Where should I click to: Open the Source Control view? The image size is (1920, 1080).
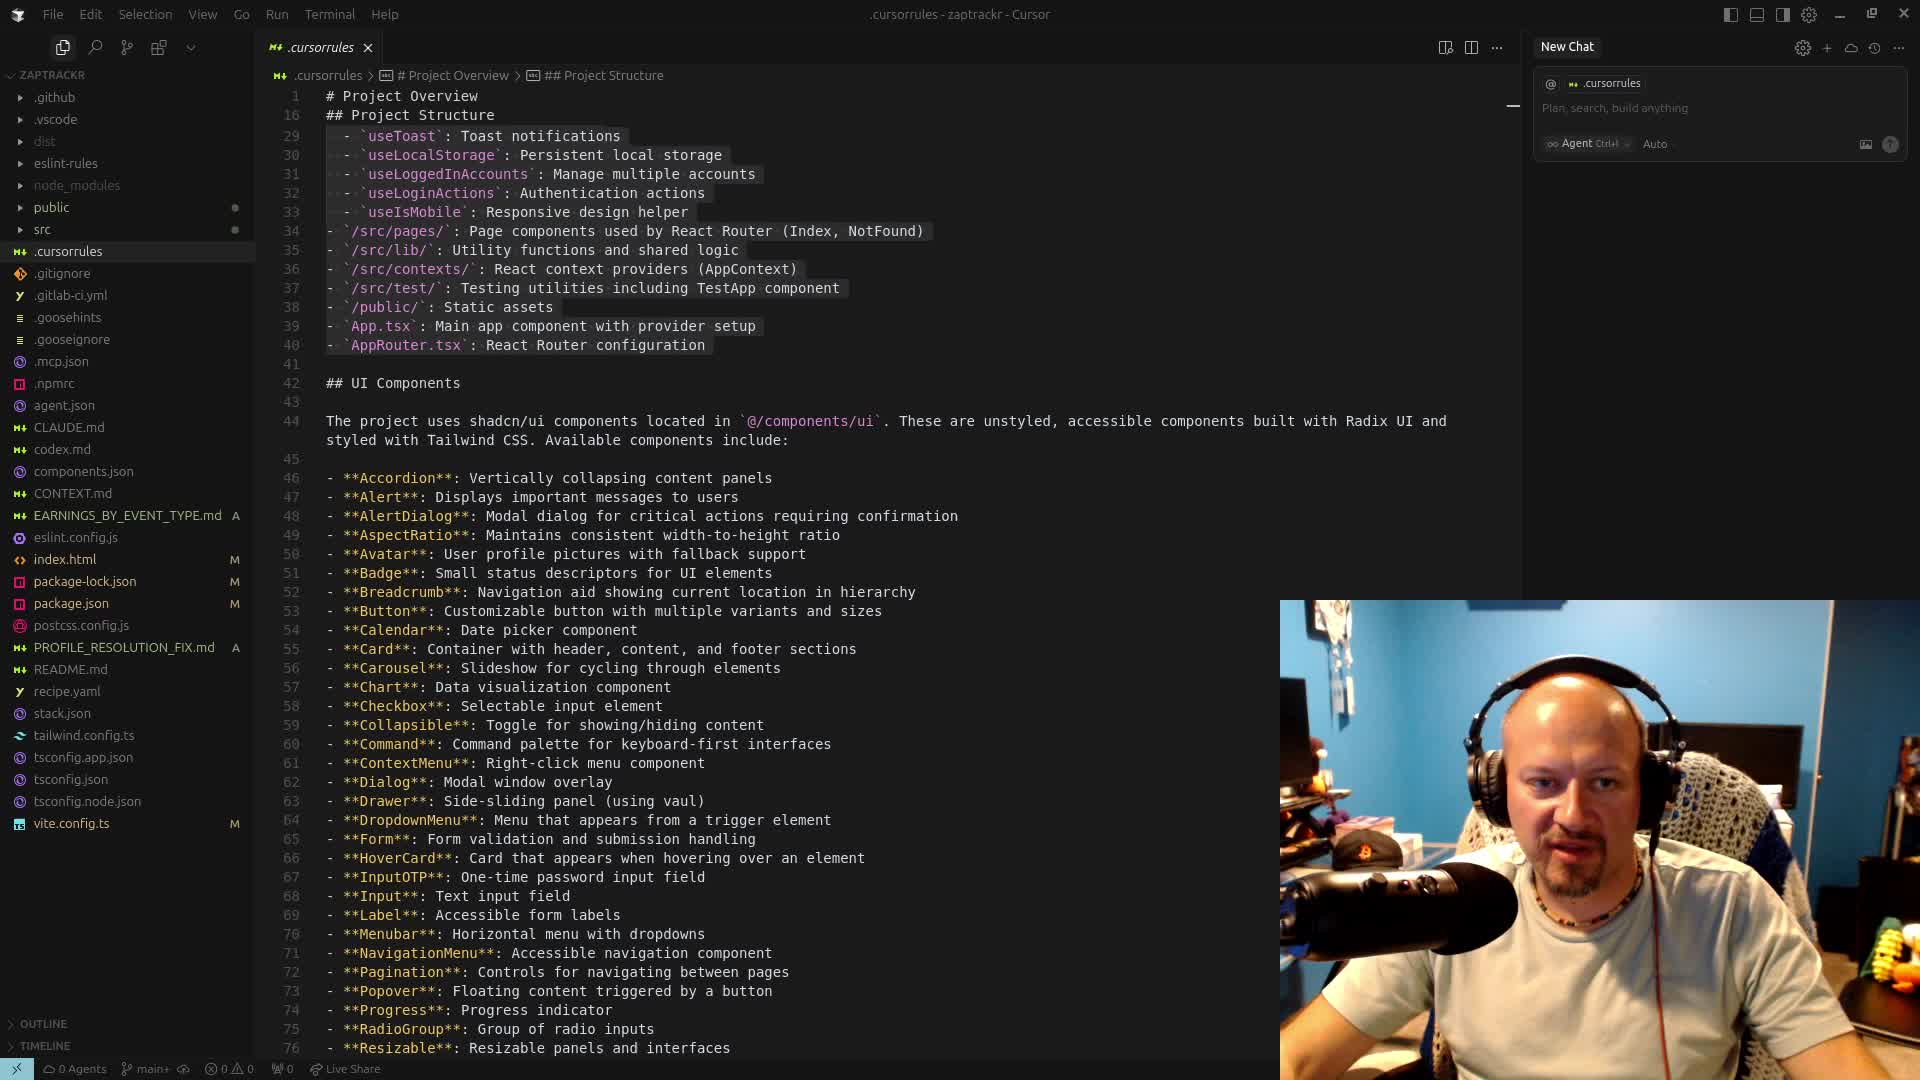pos(127,47)
